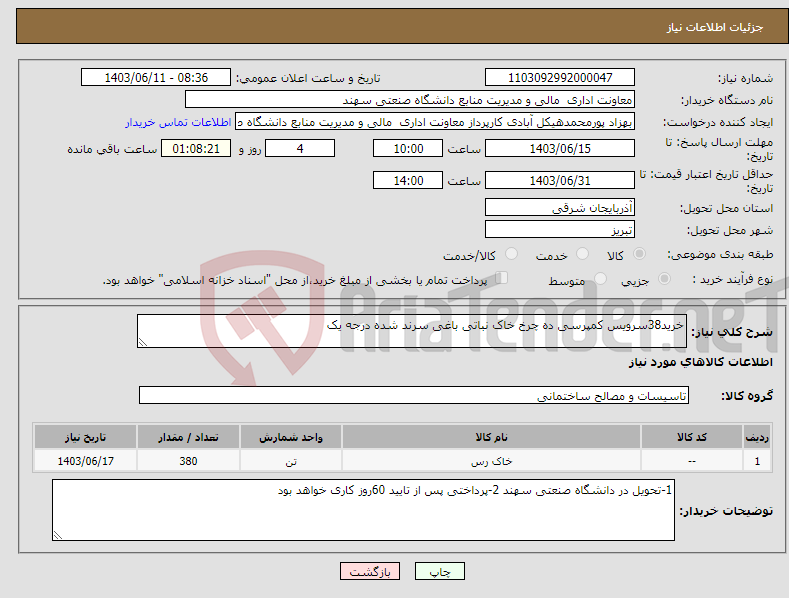Image resolution: width=789 pixels, height=598 pixels.
Task: Select the کالا/خدمت radio button
Action: pos(511,254)
